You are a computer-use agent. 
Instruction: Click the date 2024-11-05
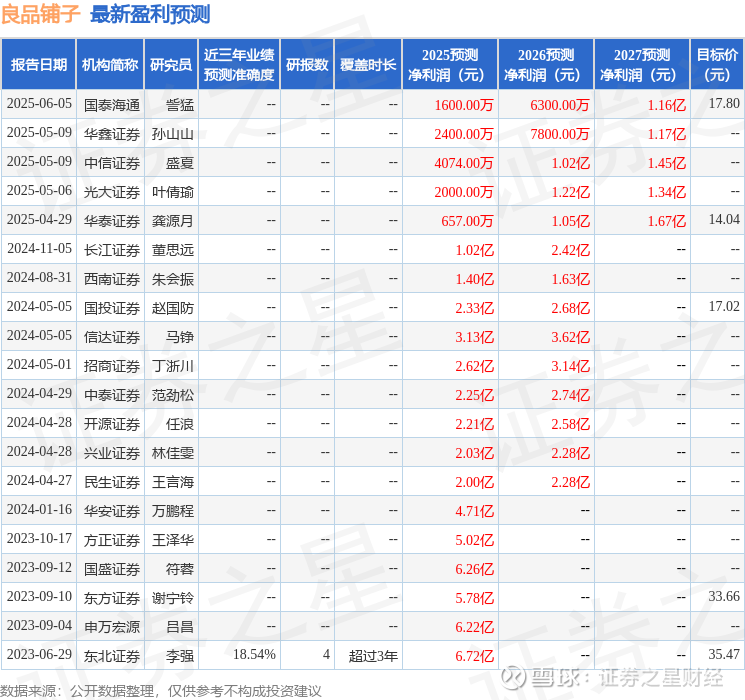click(x=39, y=249)
